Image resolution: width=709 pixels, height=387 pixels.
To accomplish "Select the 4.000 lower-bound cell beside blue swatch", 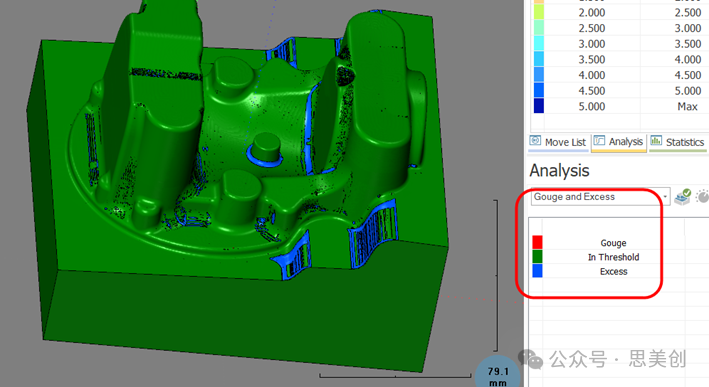I will [591, 75].
